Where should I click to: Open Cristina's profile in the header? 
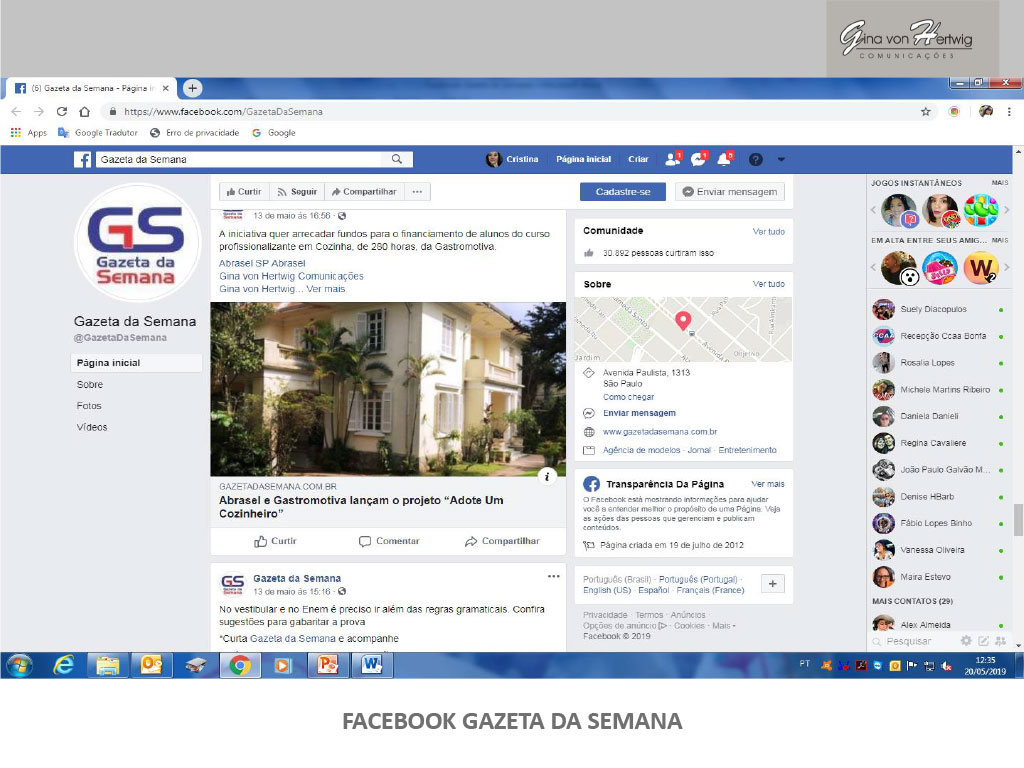513,159
